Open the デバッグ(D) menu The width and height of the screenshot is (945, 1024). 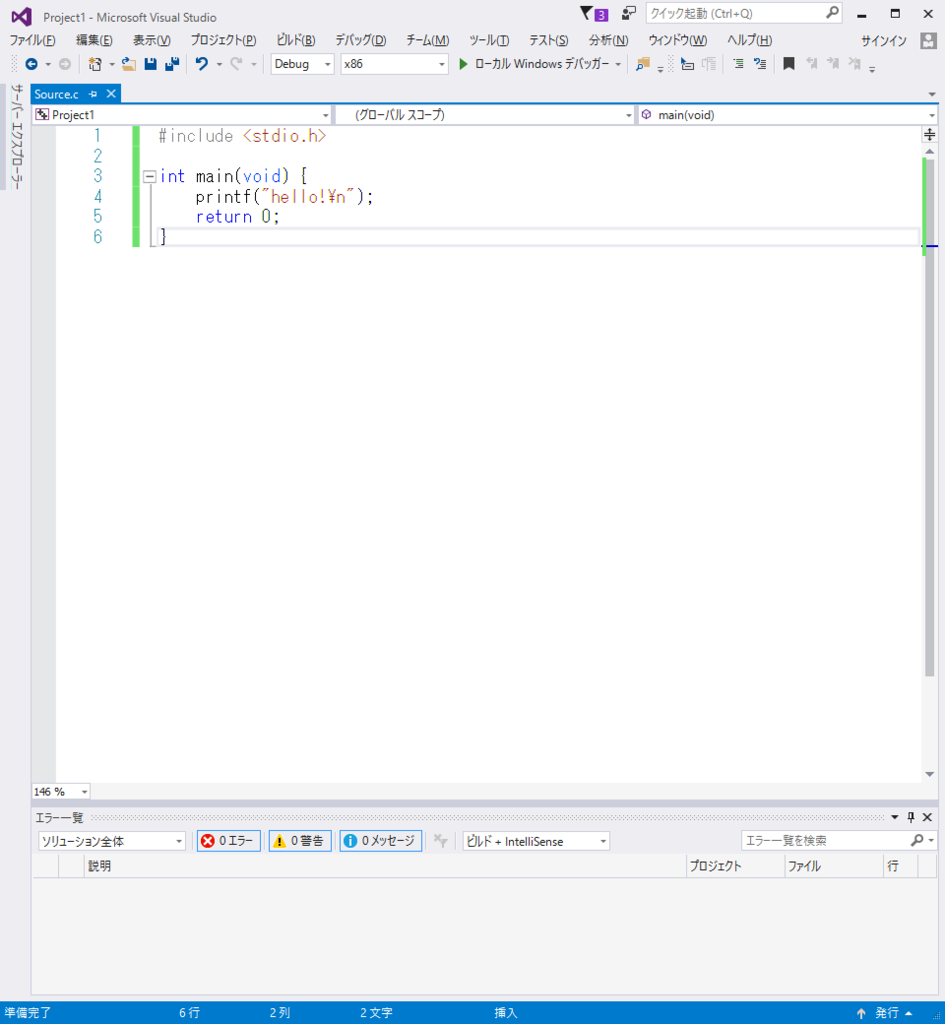[360, 40]
